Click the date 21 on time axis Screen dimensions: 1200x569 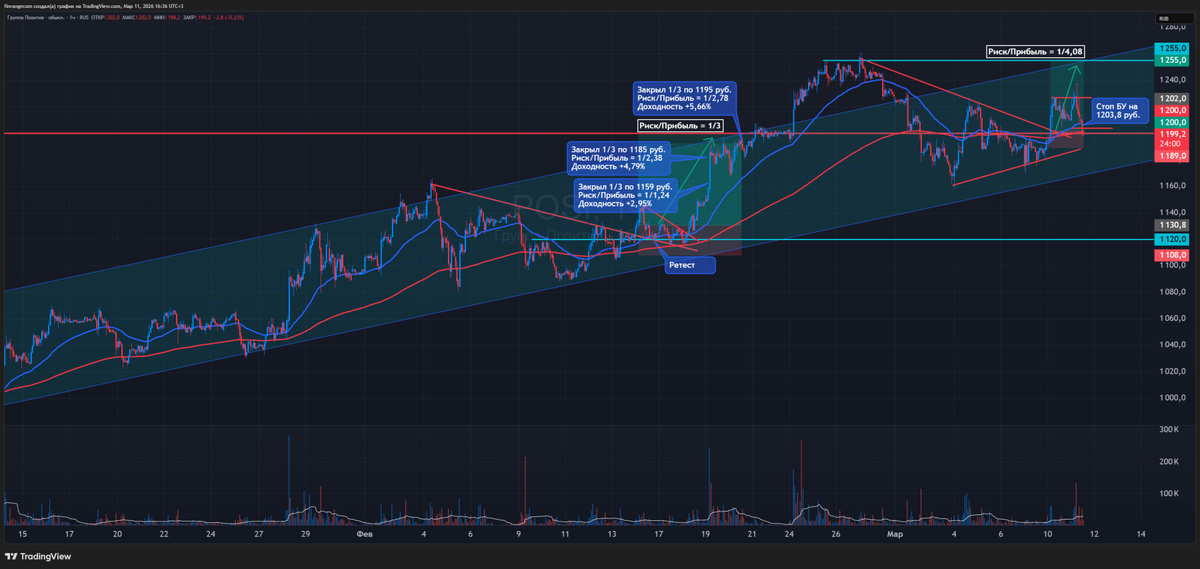[752, 535]
